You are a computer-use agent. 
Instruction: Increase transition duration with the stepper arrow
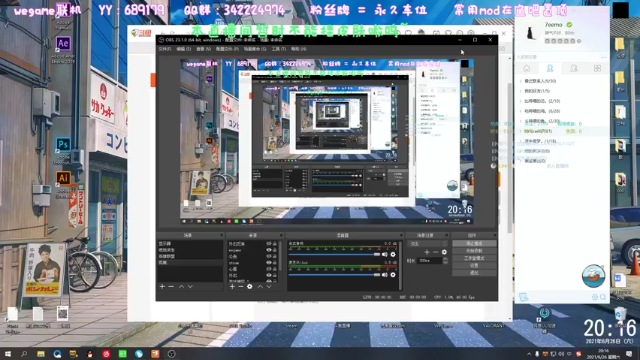click(445, 259)
